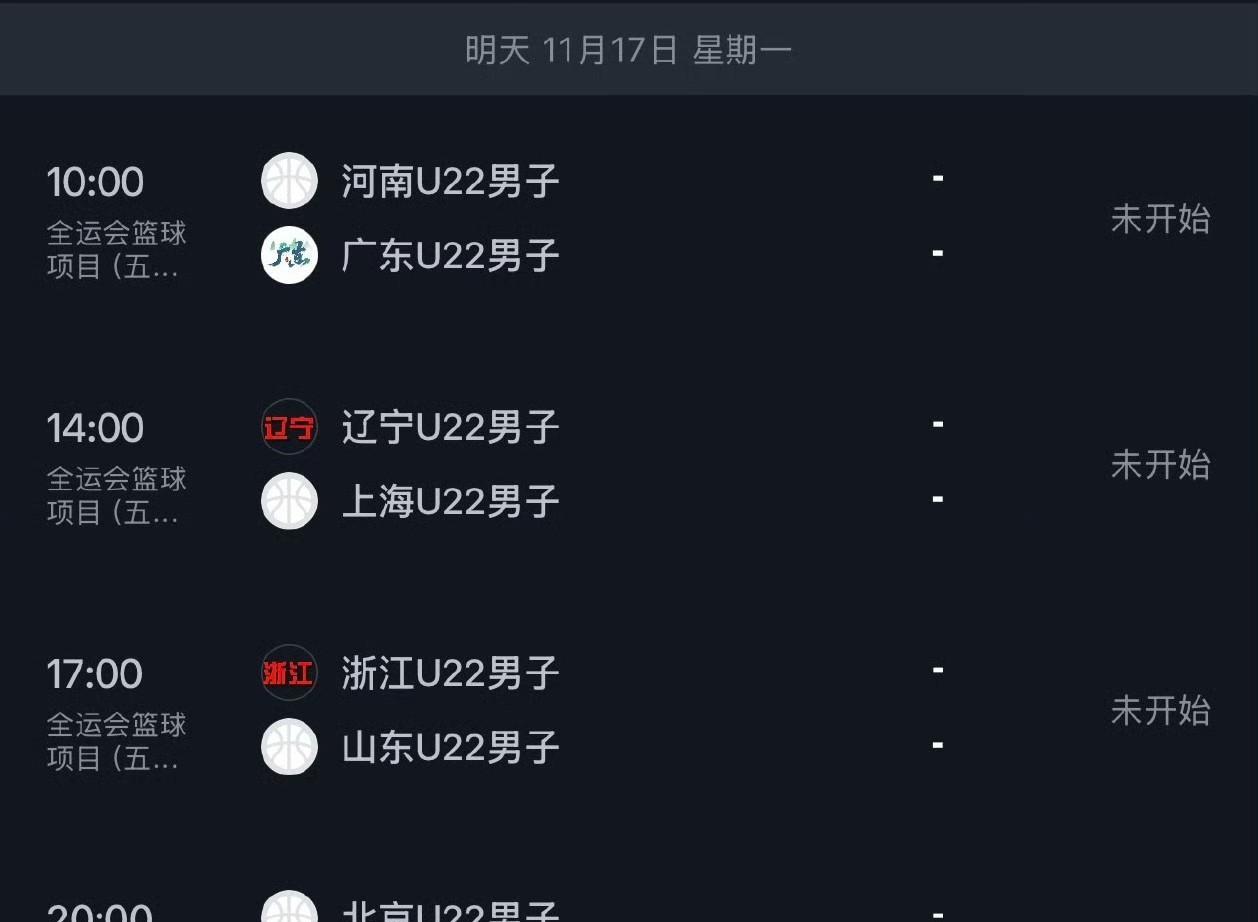The height and width of the screenshot is (922, 1258).
Task: Click the 山东U22男子 team logo
Action: [x=289, y=747]
